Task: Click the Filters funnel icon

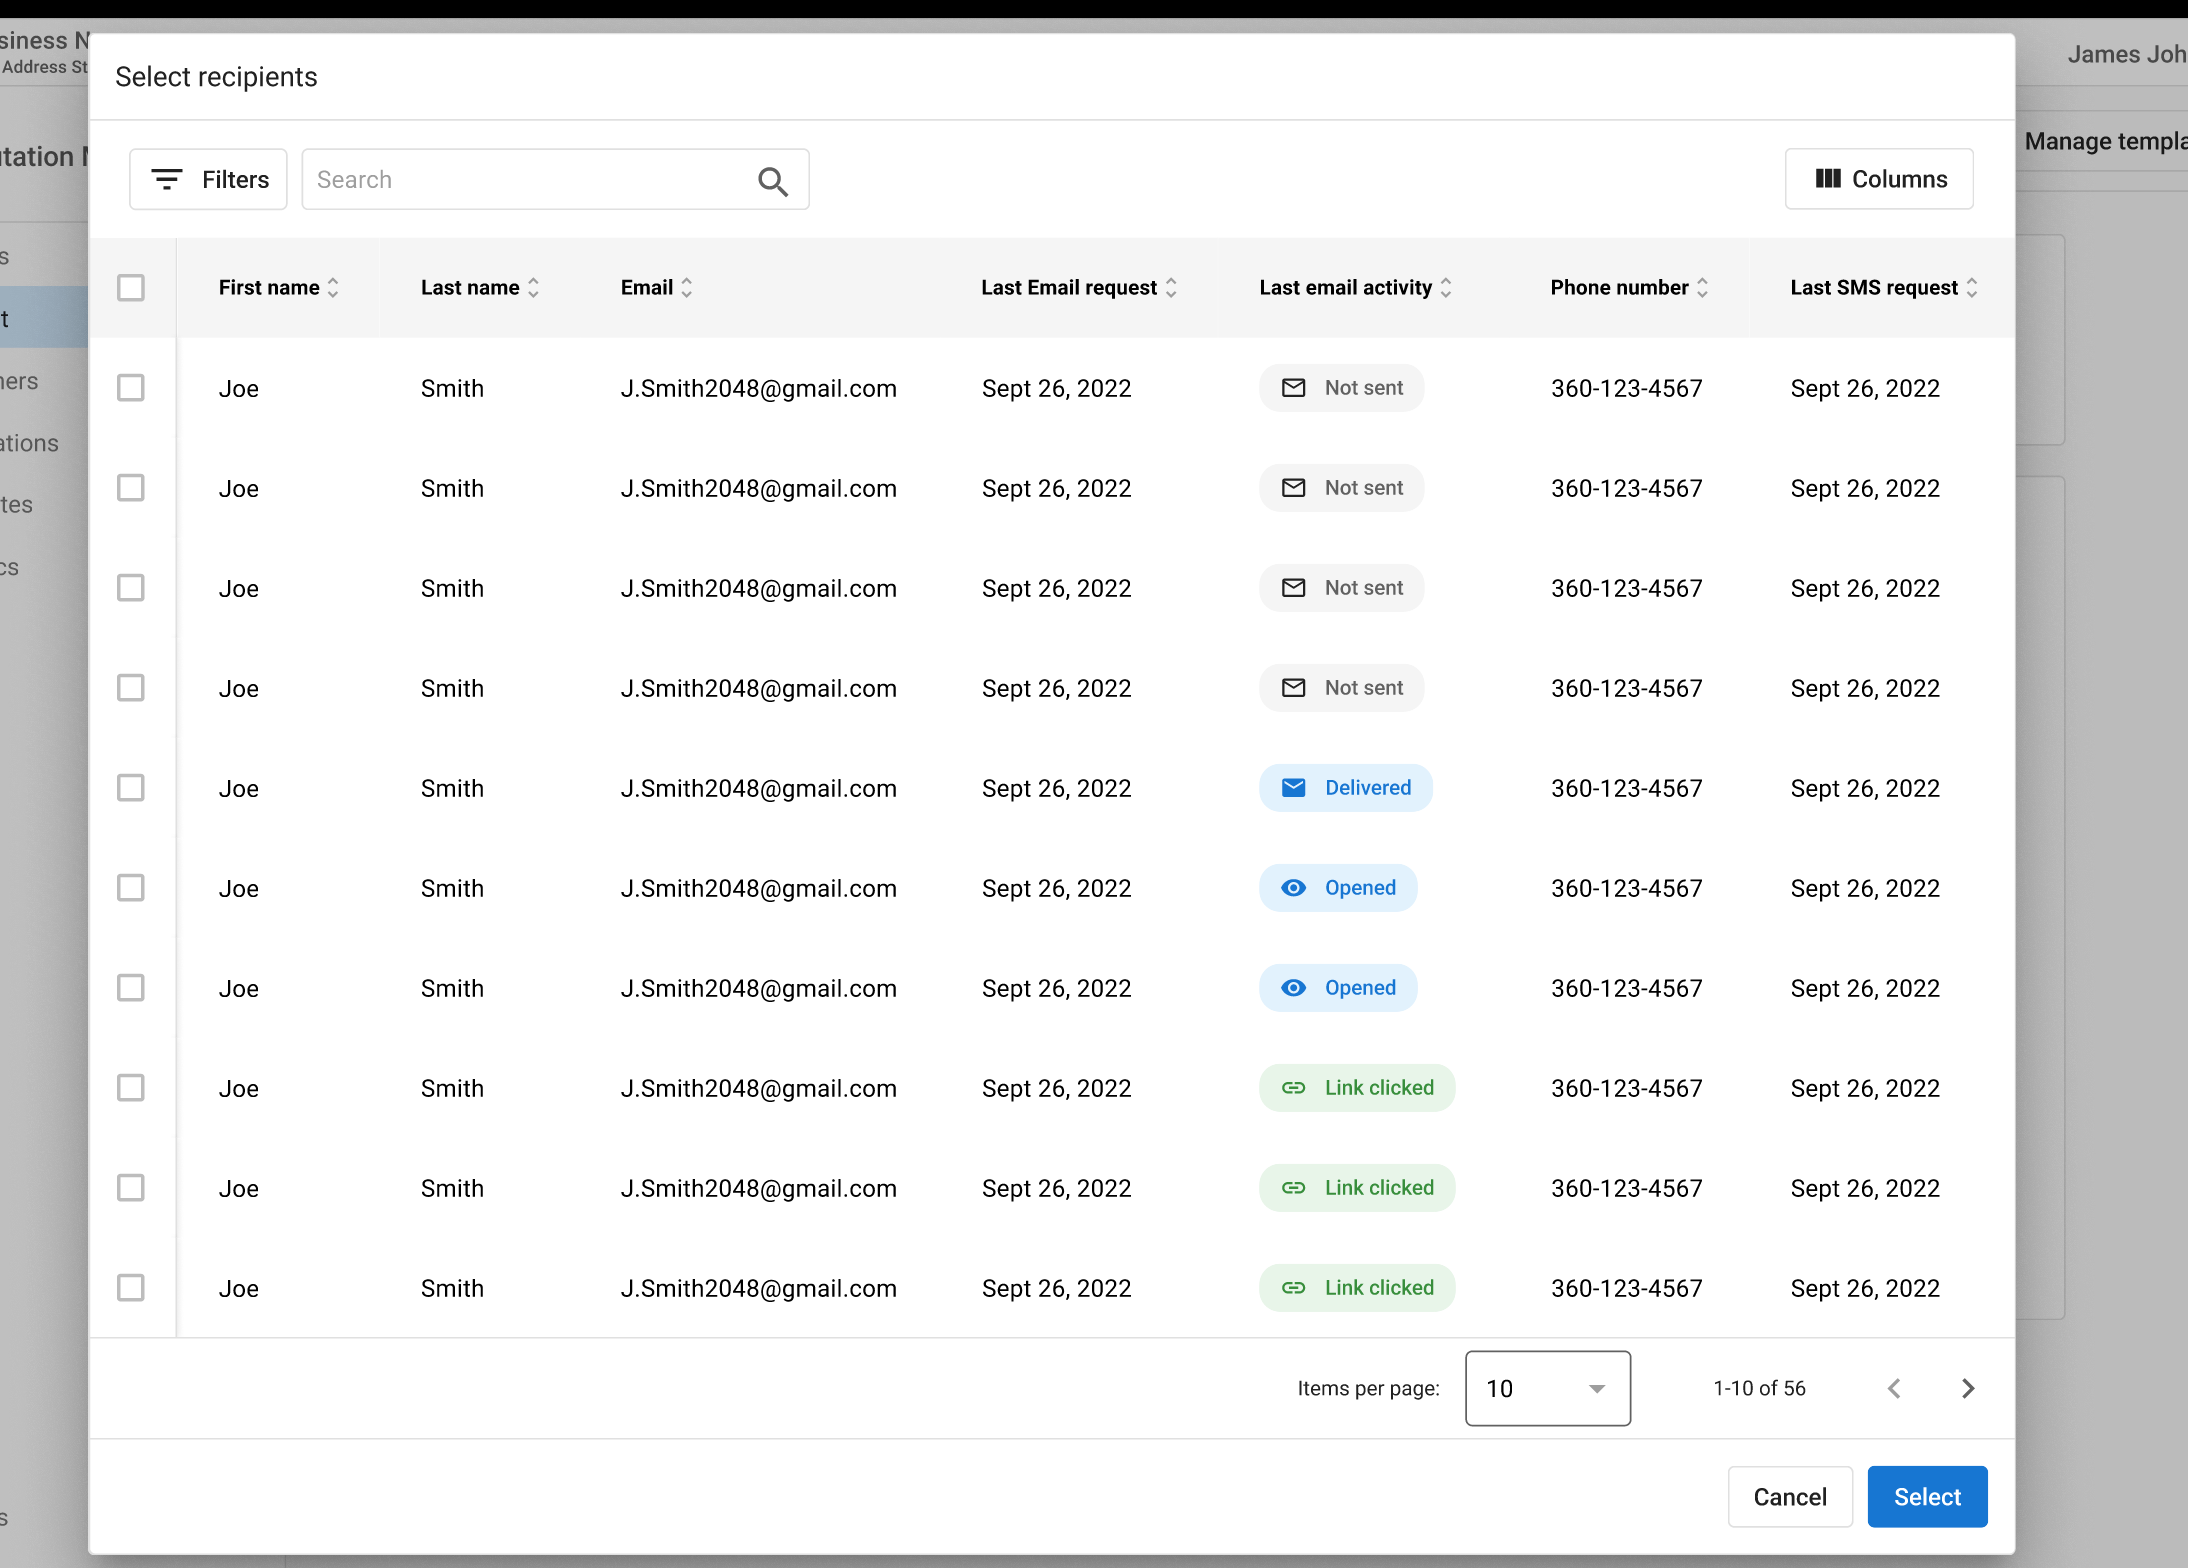Action: pyautogui.click(x=167, y=179)
